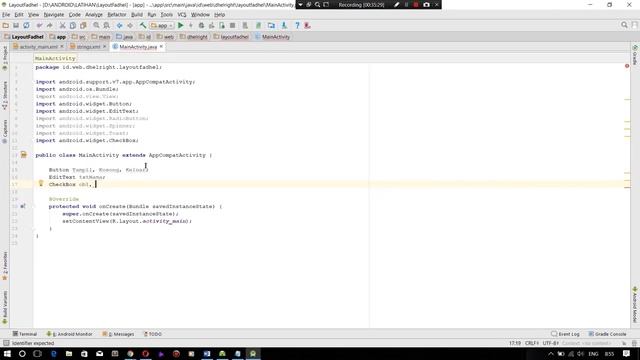Click the Save All toolbar icon
Screen dimensions: 640x360
(16, 25)
